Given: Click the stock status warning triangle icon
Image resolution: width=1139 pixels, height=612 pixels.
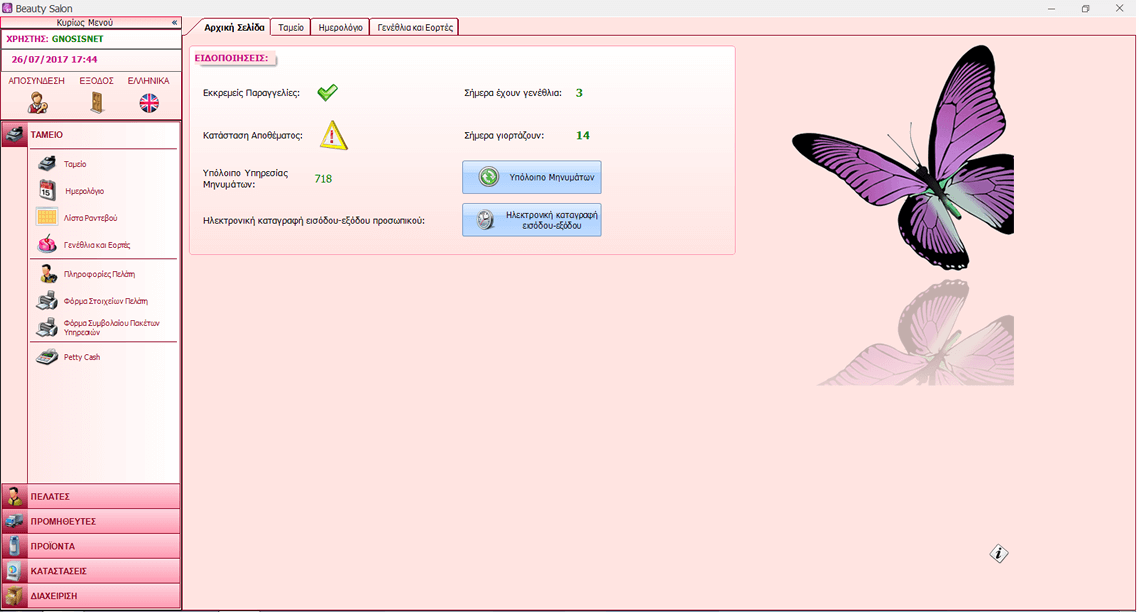Looking at the screenshot, I should pos(334,135).
